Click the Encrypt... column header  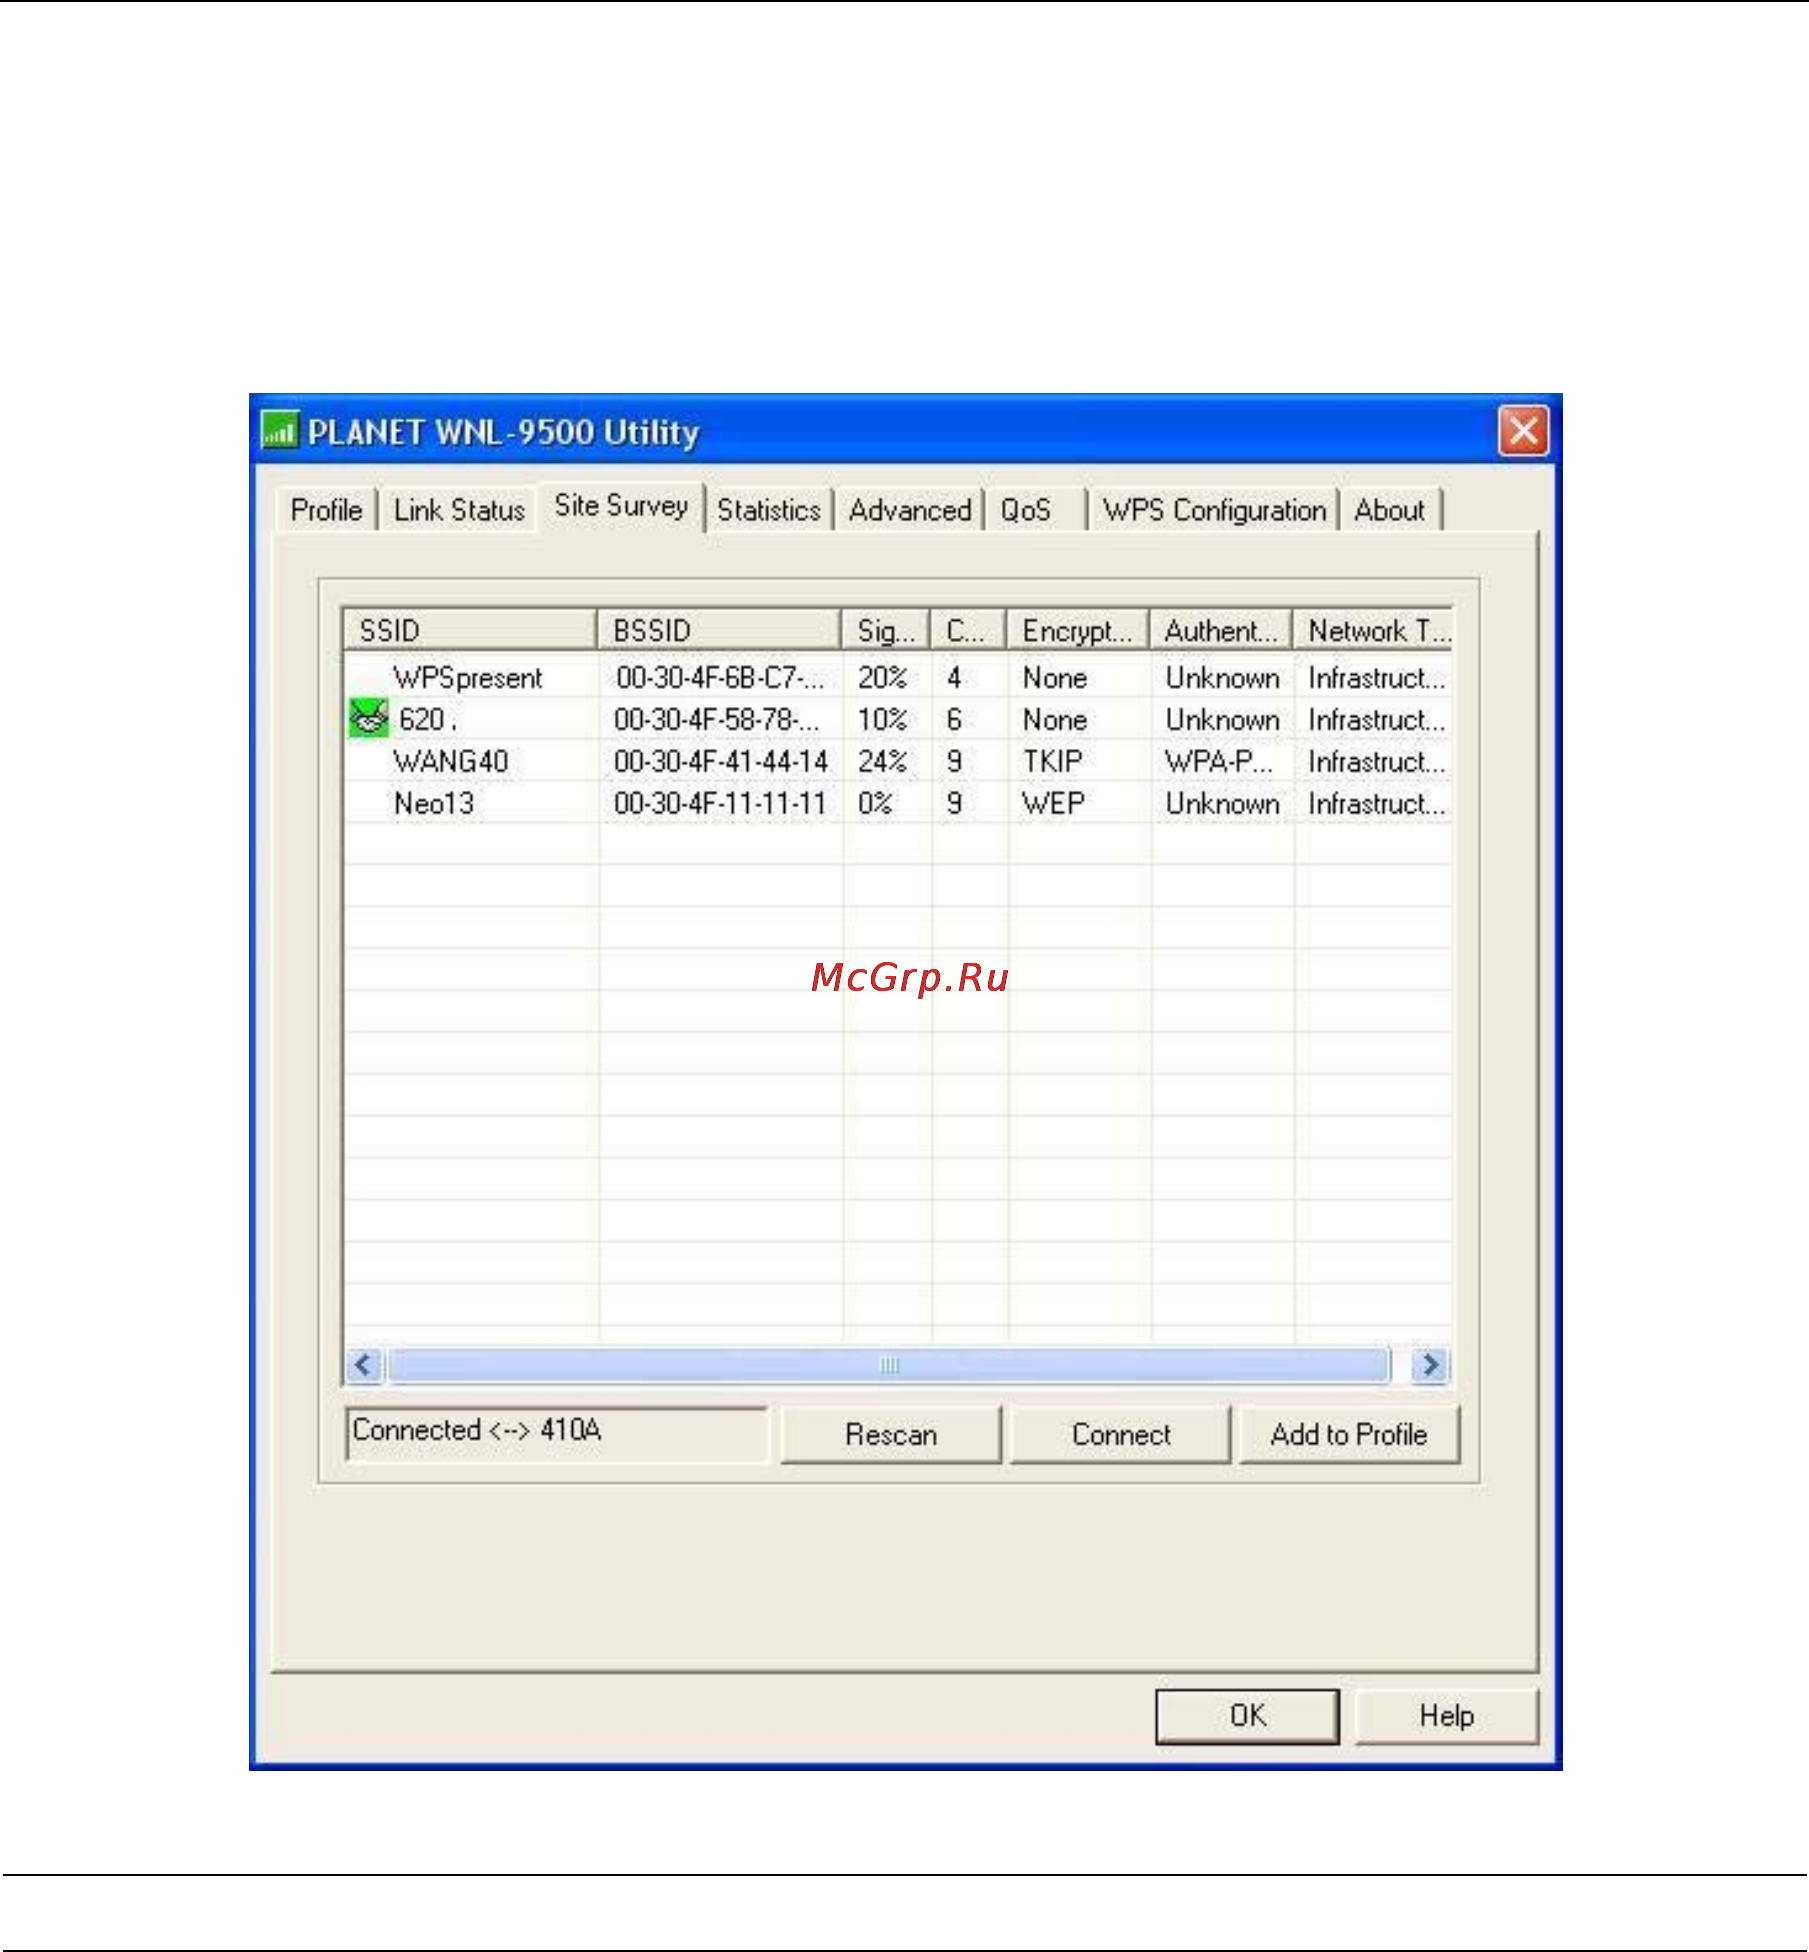click(1078, 630)
